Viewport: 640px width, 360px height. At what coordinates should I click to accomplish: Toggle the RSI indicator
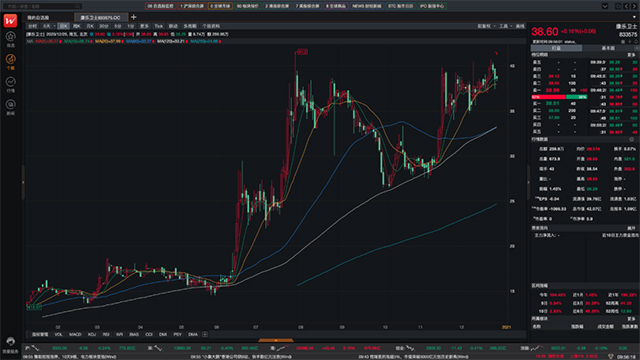[106, 334]
